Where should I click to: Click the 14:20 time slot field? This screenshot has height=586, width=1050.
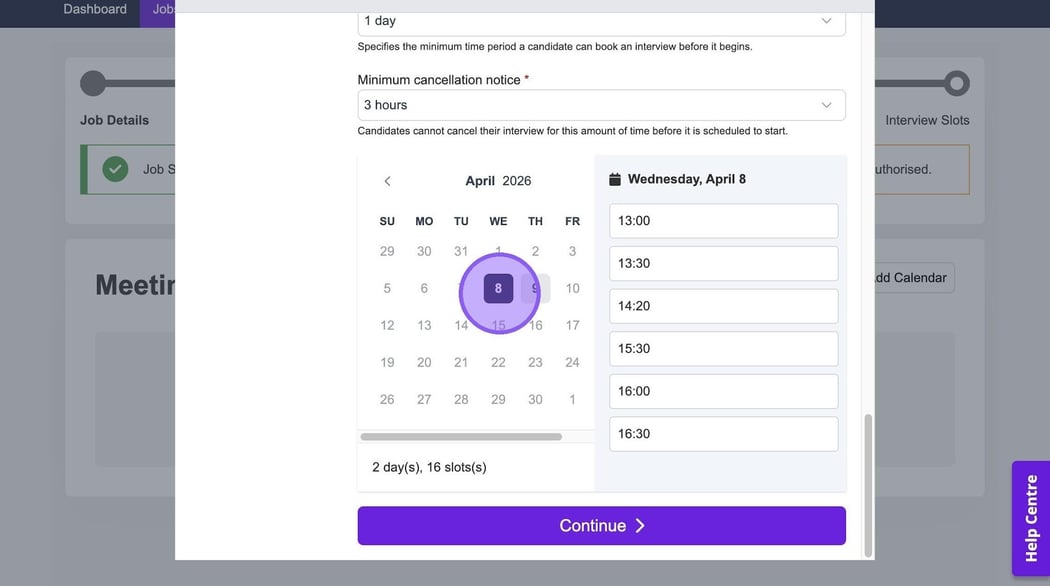723,306
